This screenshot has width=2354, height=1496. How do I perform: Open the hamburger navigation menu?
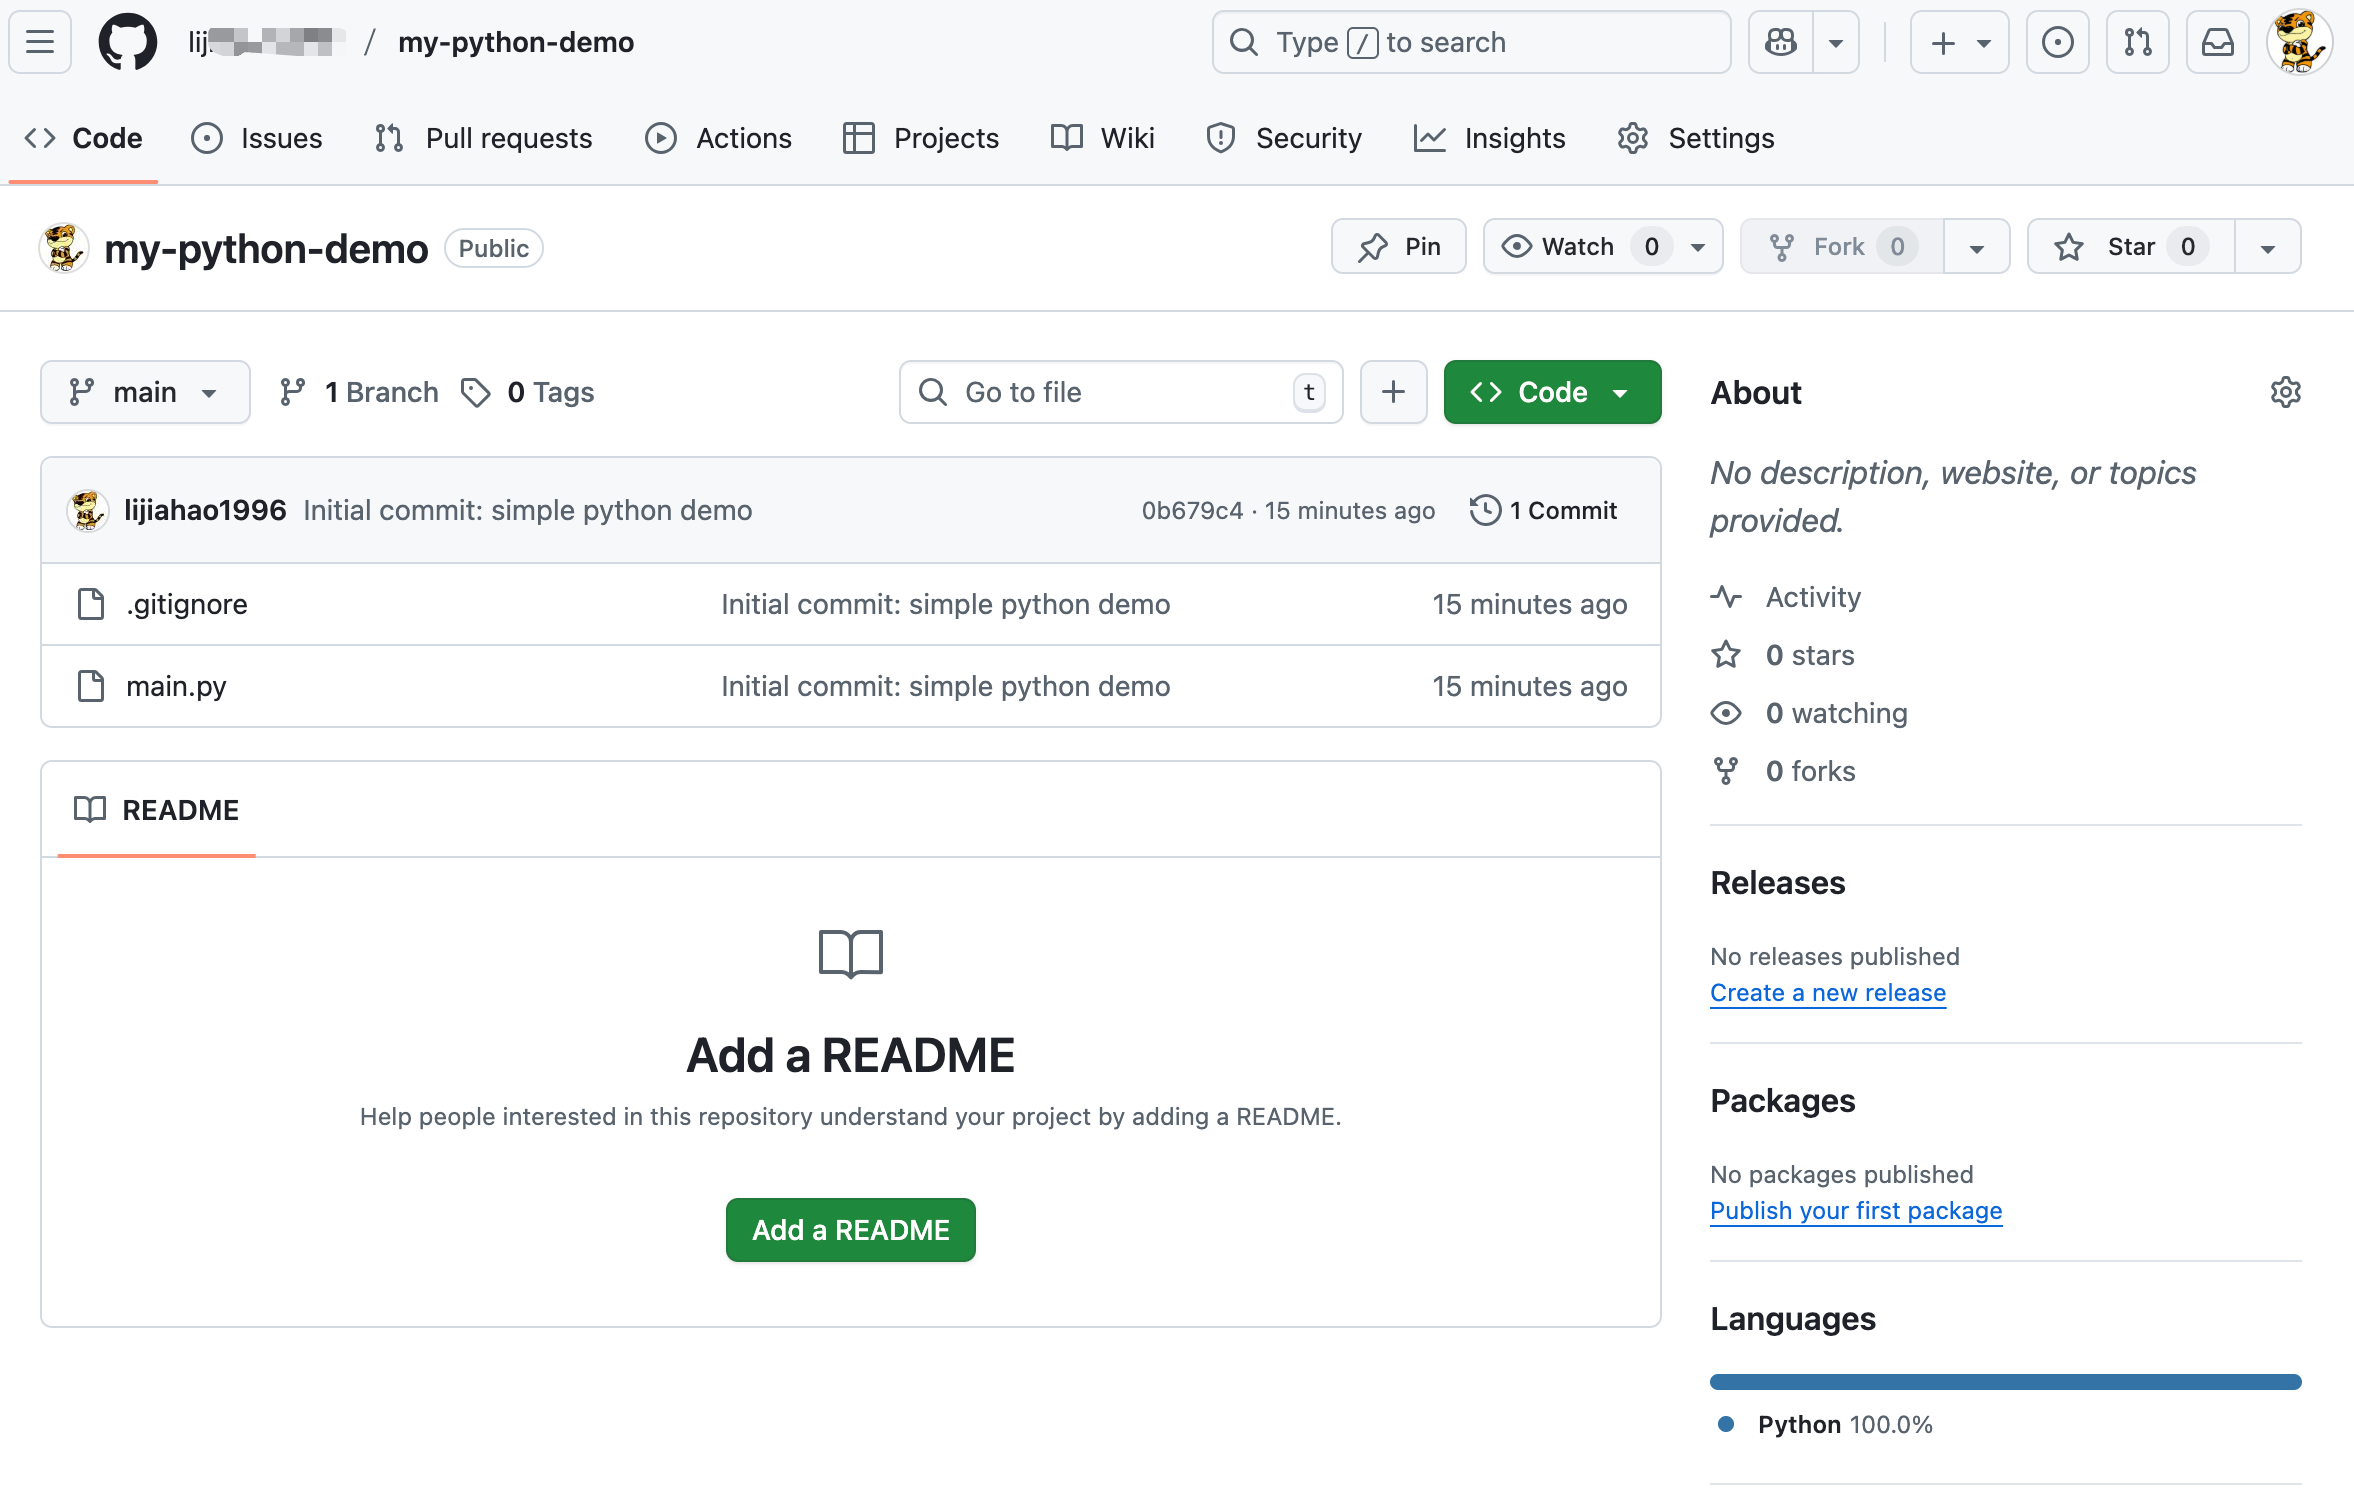tap(40, 42)
